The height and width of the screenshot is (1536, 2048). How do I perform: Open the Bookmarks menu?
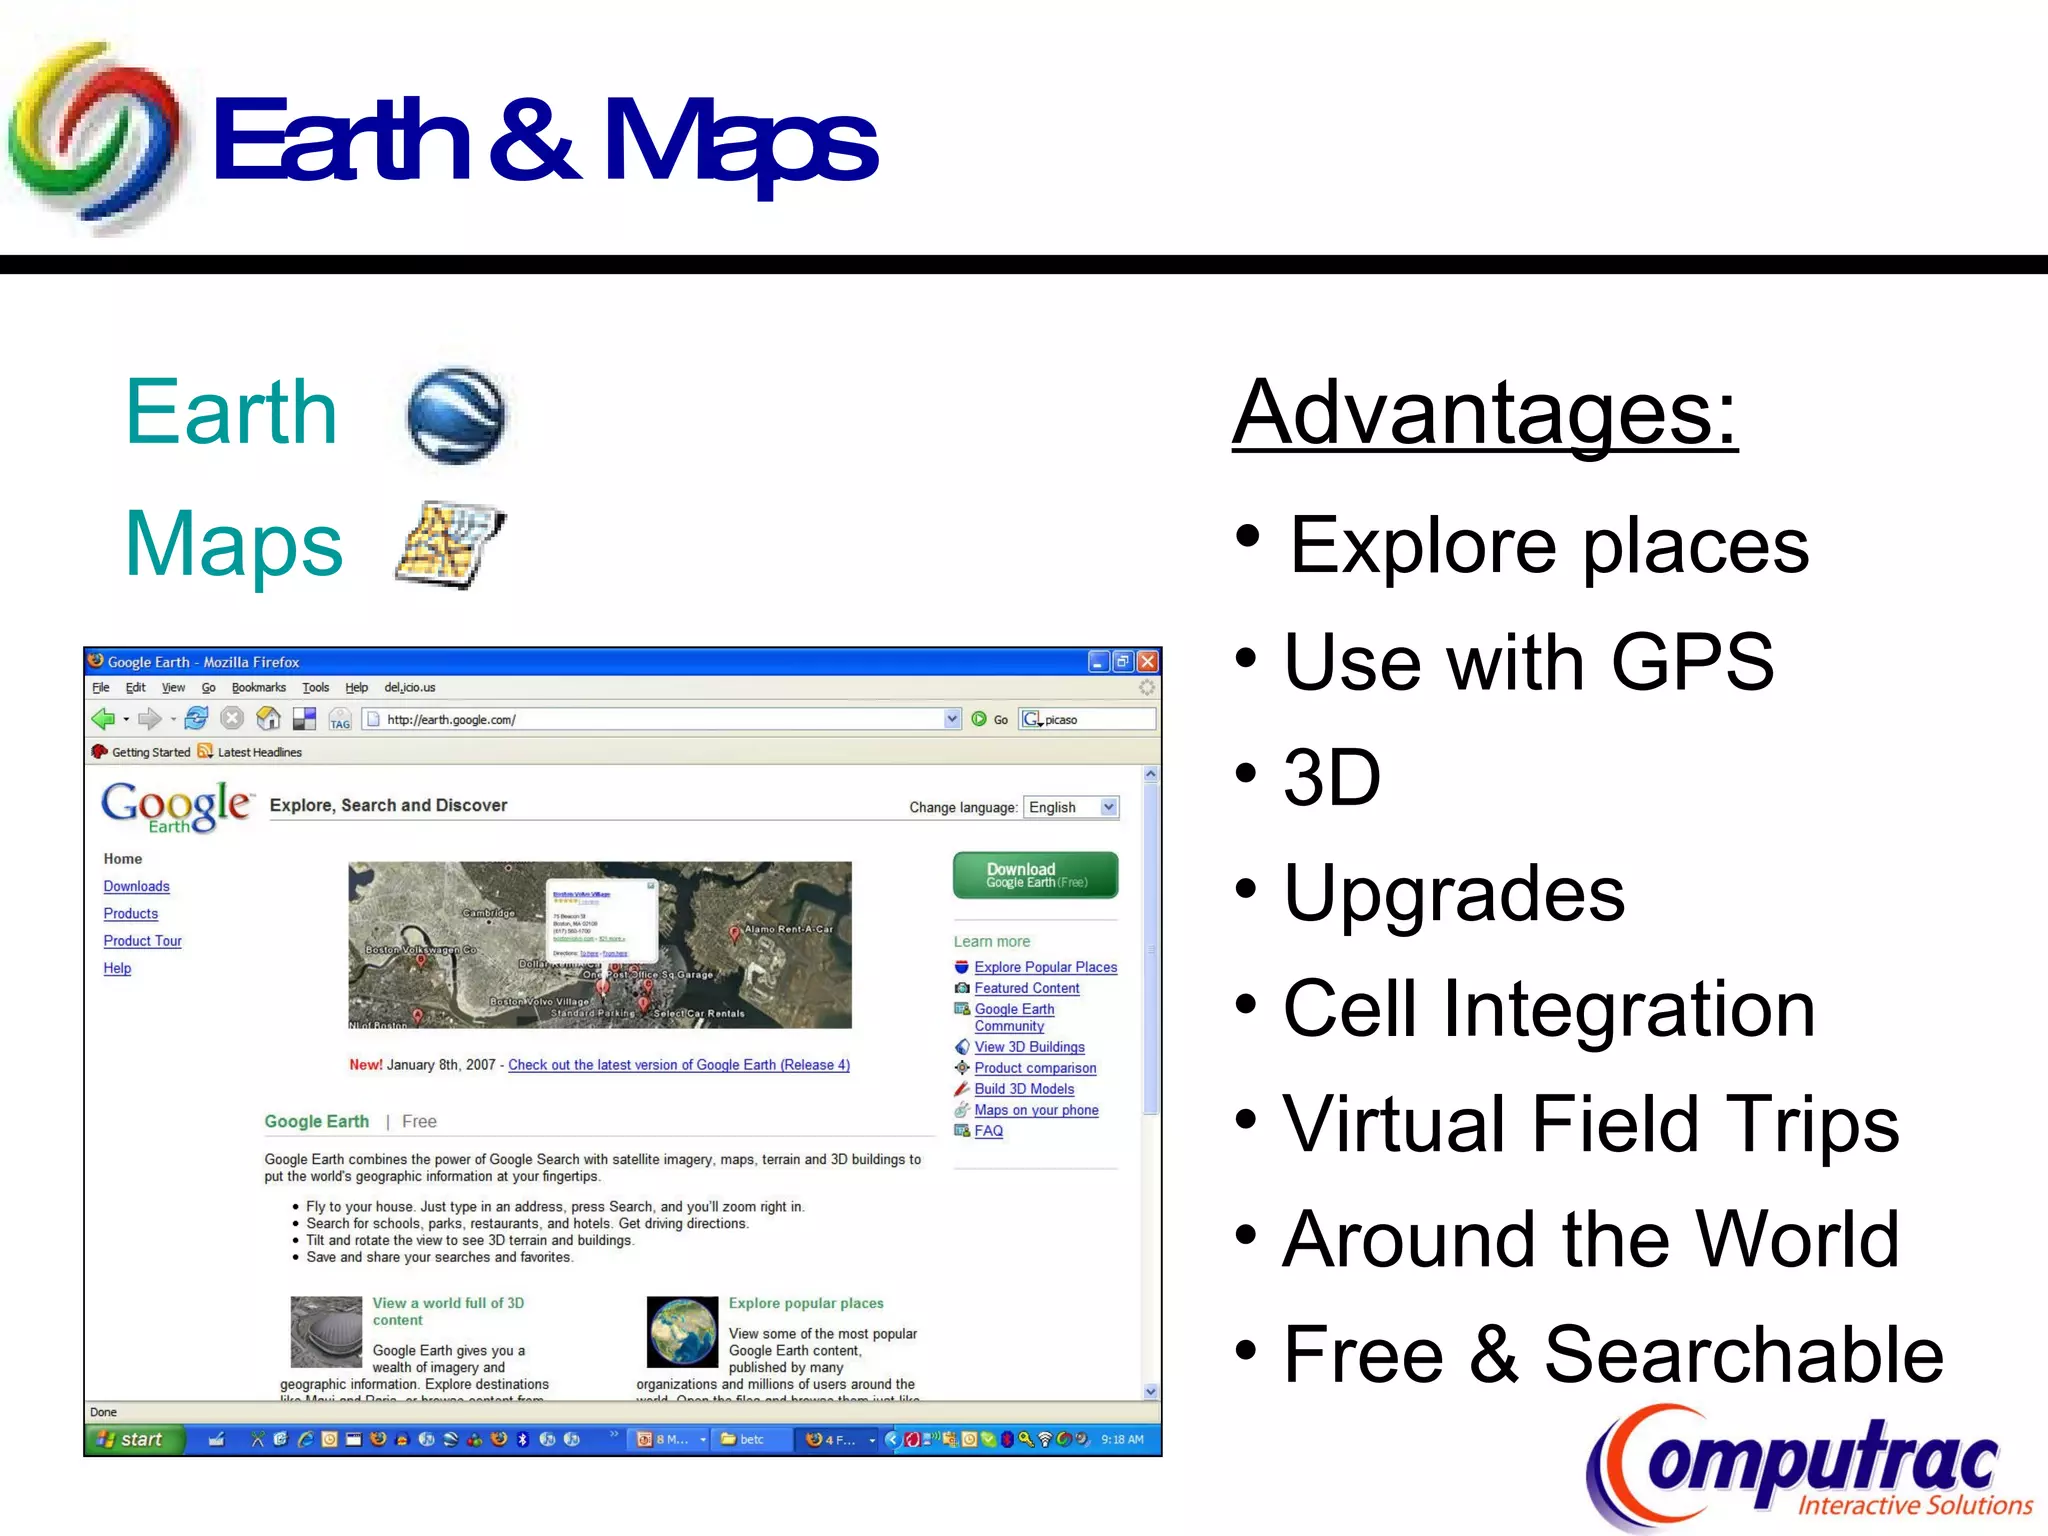[259, 687]
